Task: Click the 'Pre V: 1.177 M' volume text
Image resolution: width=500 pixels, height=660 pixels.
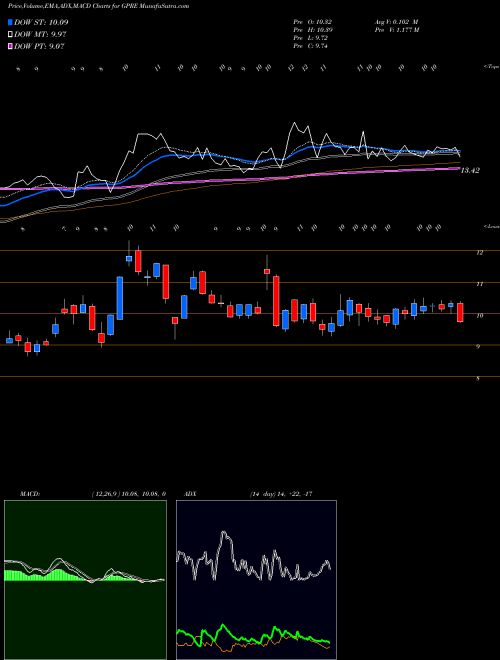Action: point(396,30)
